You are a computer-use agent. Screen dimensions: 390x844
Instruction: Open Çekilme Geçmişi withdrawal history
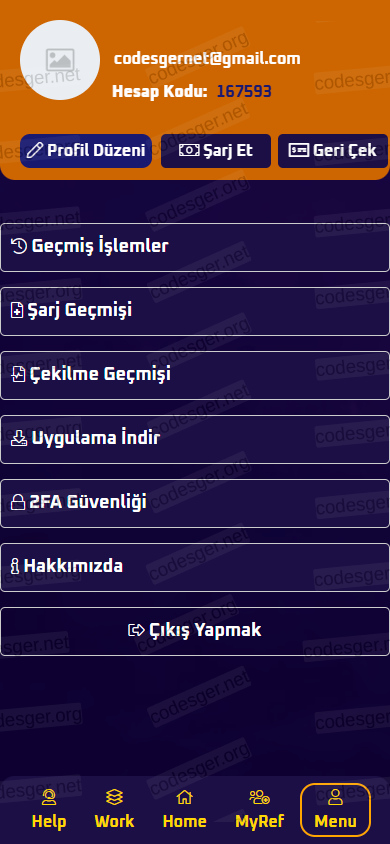pos(195,375)
